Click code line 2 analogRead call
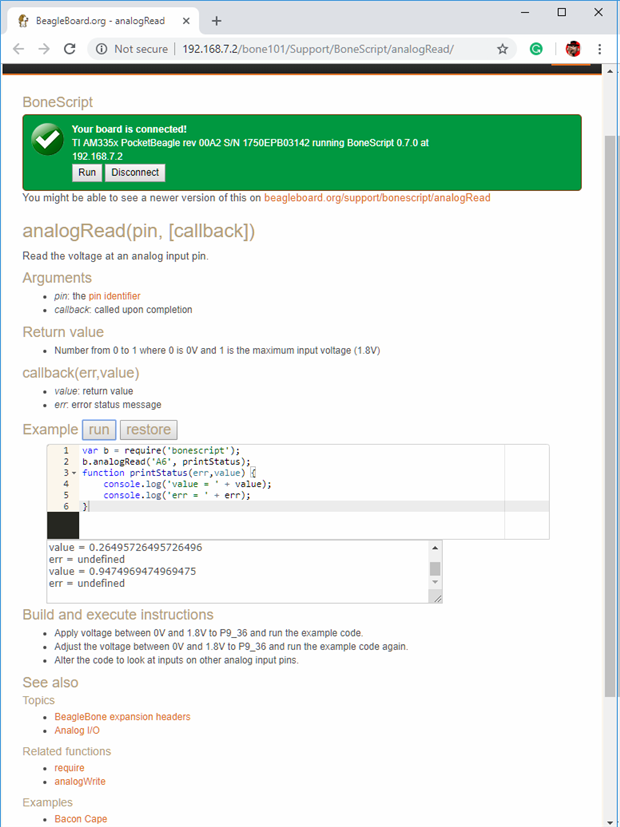Image resolution: width=620 pixels, height=827 pixels. [167, 461]
